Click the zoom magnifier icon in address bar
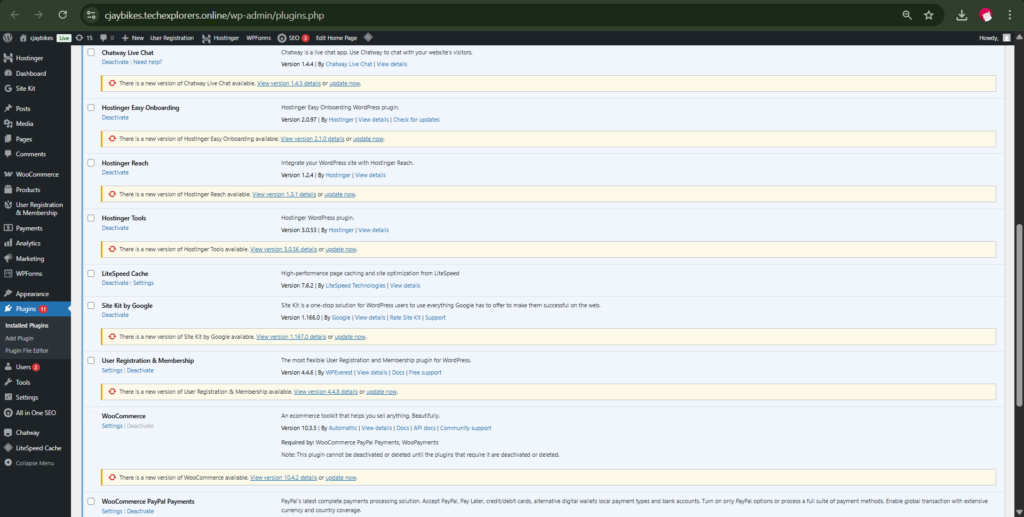Screen dimensions: 1024x517 point(906,15)
